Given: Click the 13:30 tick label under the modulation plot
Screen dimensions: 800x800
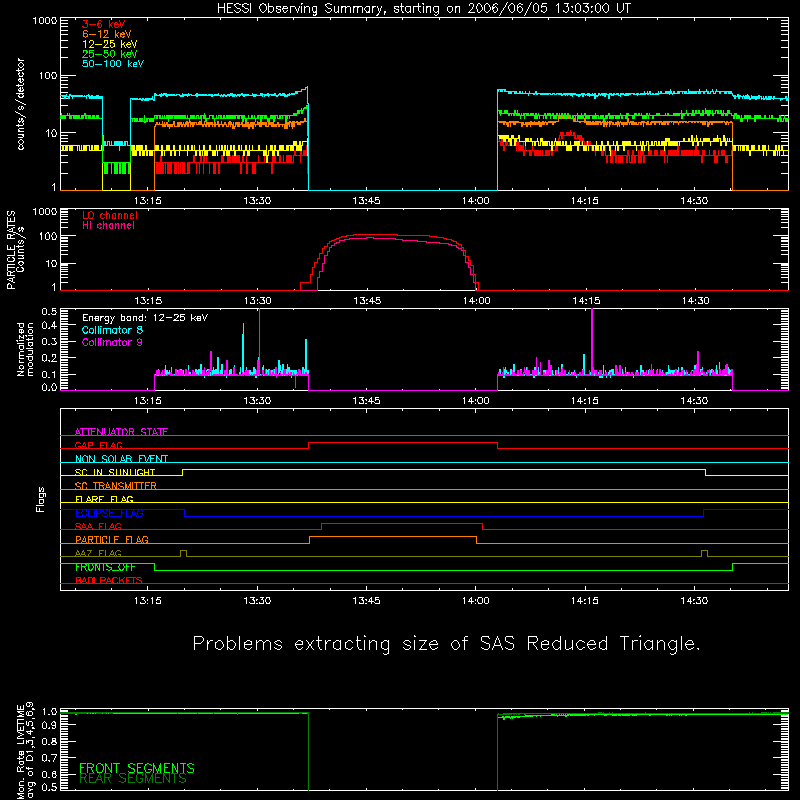Looking at the screenshot, I should [x=257, y=401].
